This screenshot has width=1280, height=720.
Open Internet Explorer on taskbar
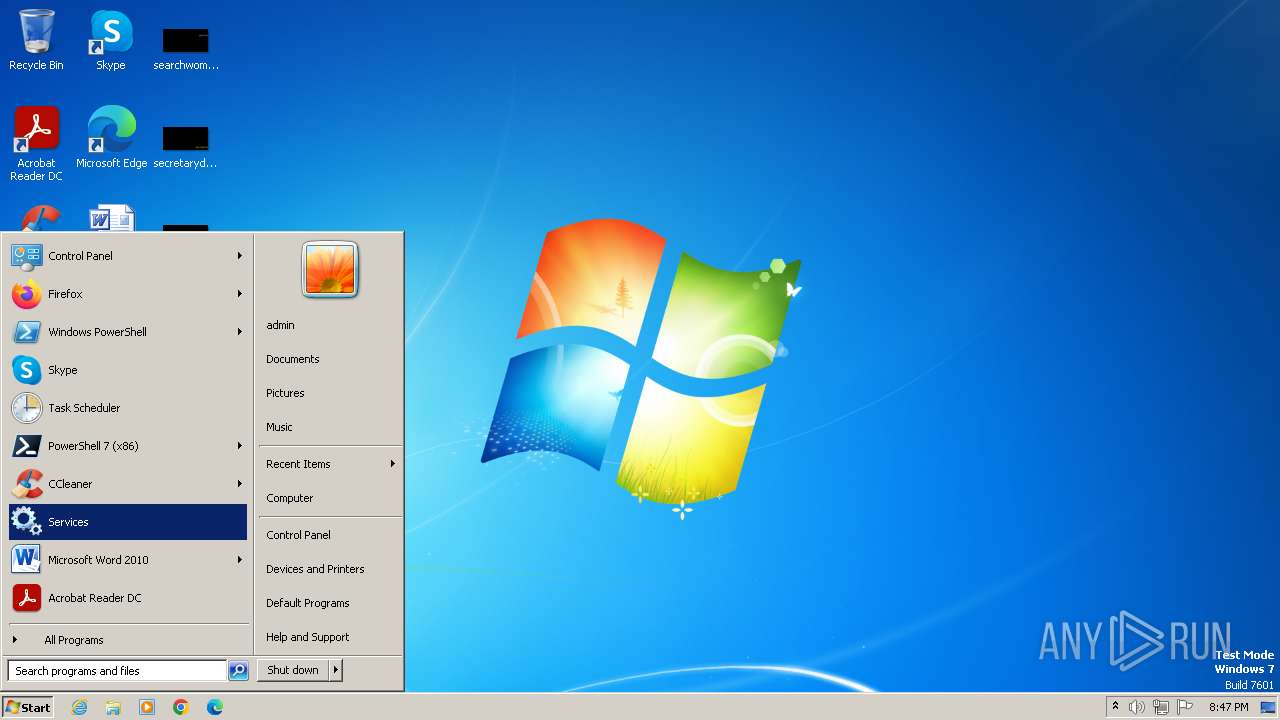click(x=79, y=707)
